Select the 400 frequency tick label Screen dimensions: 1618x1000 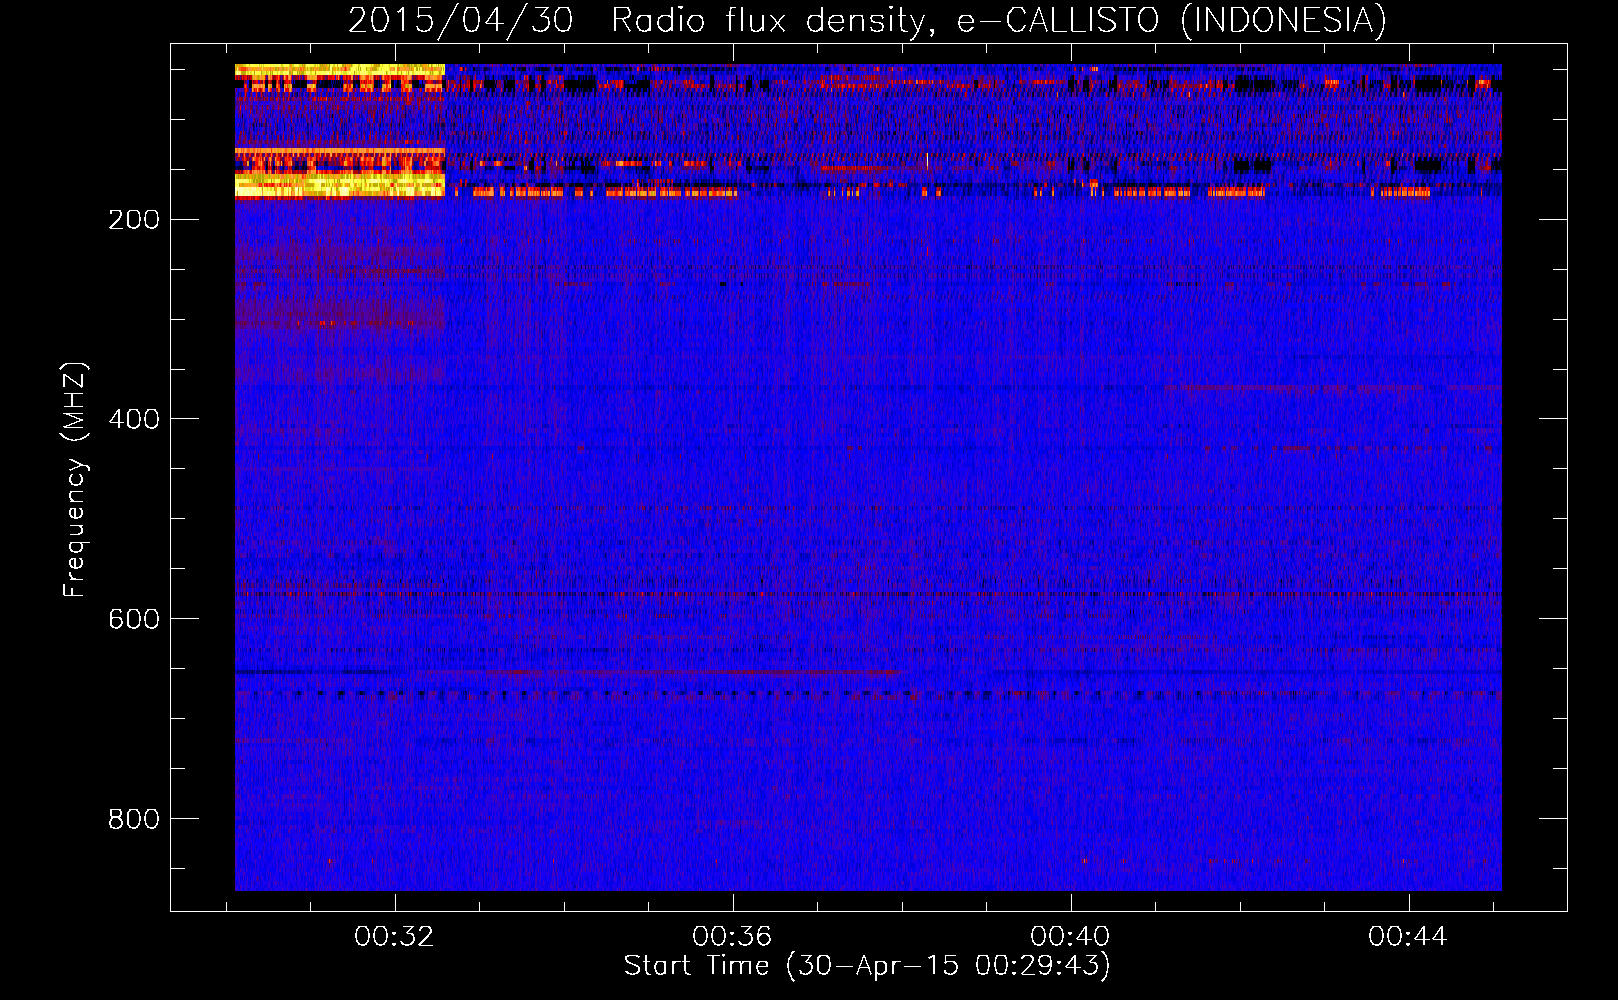(134, 420)
